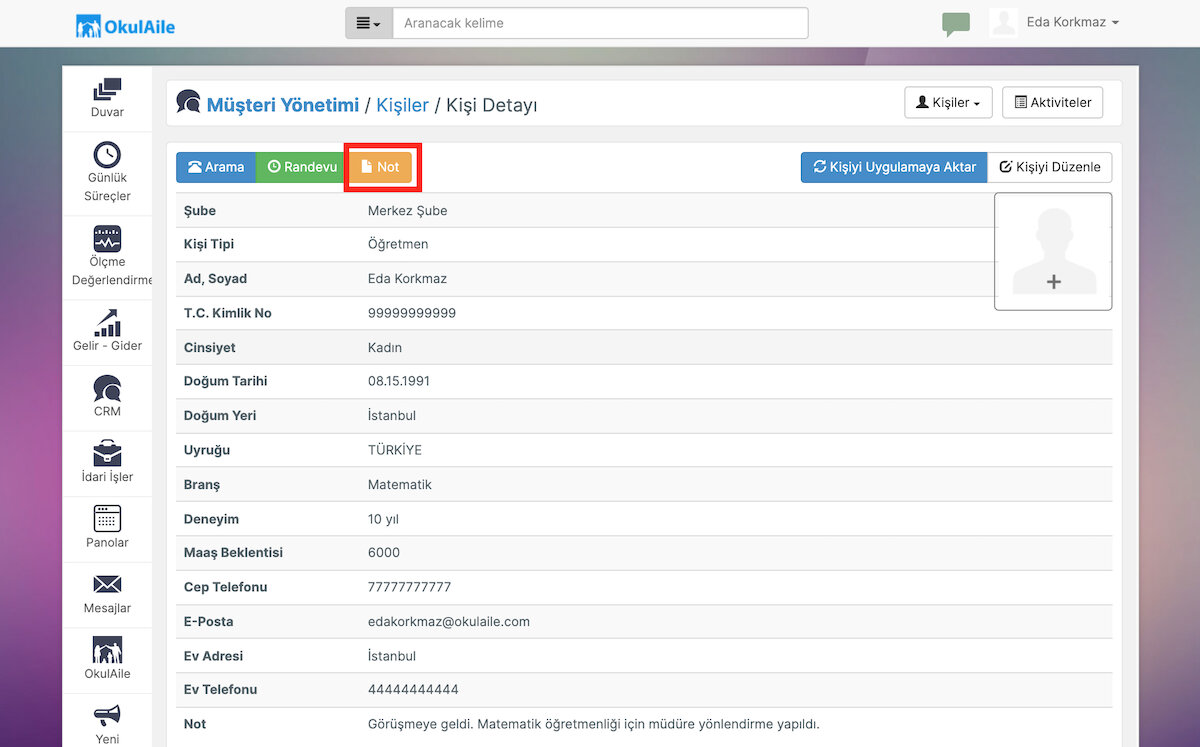Select the gender value Kadın
Screen dimensions: 1200x747
click(385, 348)
